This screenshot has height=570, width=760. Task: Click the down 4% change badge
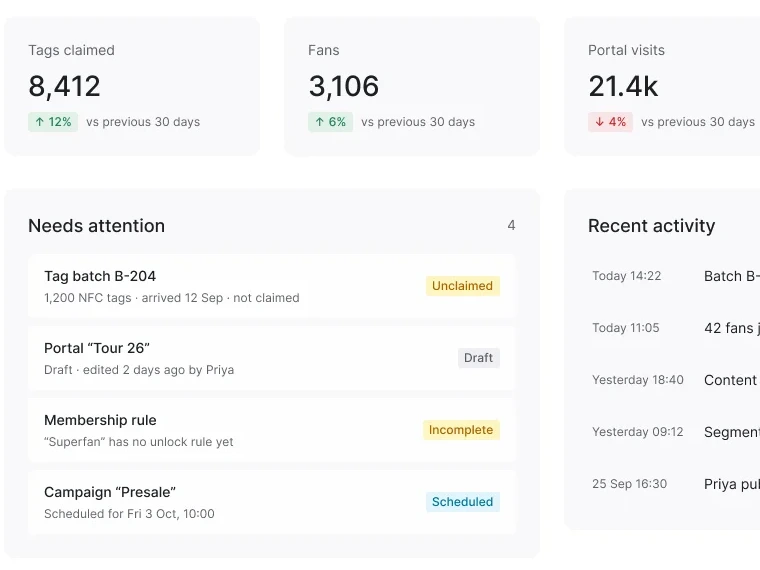tap(610, 122)
